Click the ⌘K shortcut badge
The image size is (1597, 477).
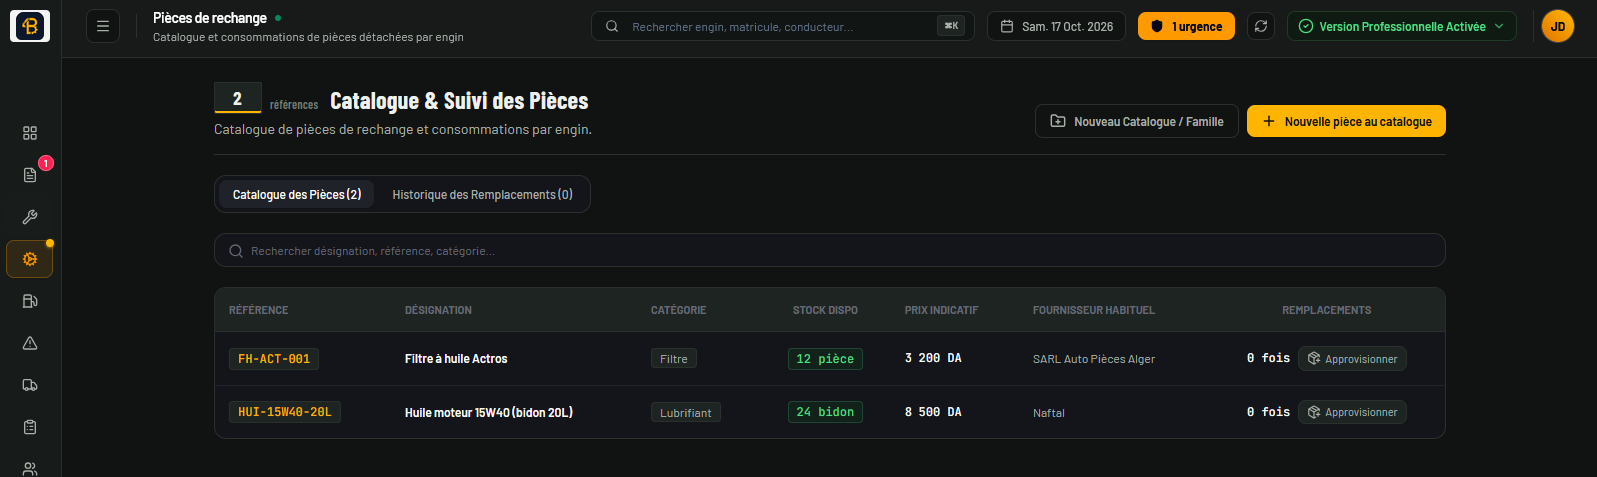tap(951, 26)
